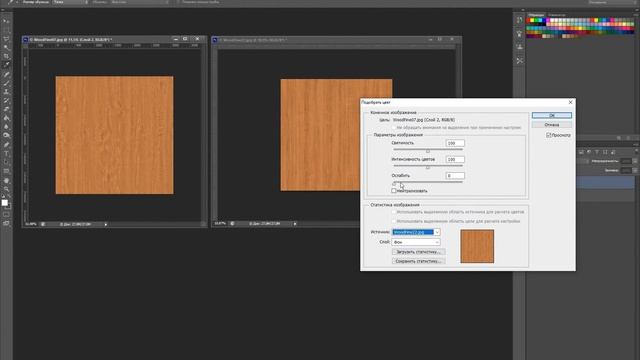Select the Rectangular Marquee tool

6,30
